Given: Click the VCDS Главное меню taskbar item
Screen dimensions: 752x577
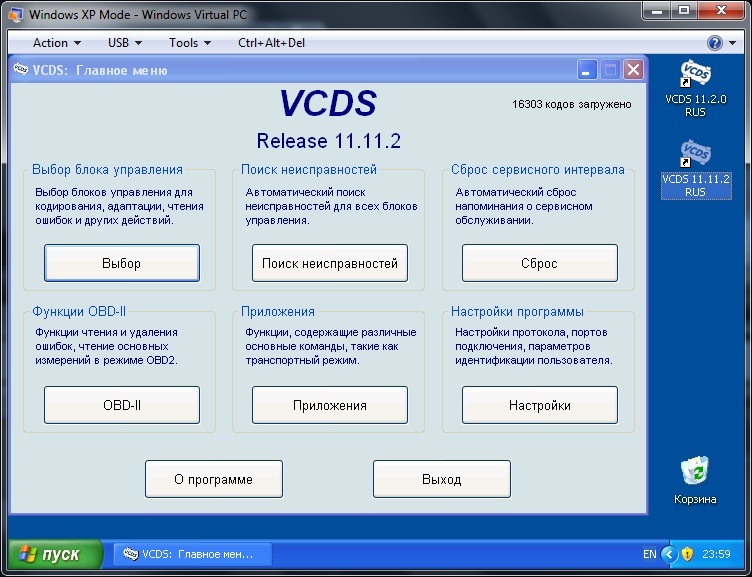Looking at the screenshot, I should point(193,554).
